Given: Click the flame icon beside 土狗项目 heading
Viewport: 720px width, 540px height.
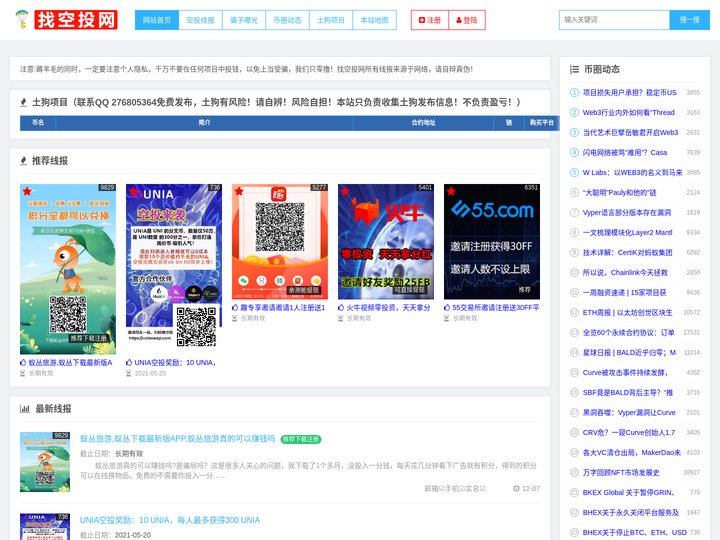Looking at the screenshot, I should click(x=24, y=102).
